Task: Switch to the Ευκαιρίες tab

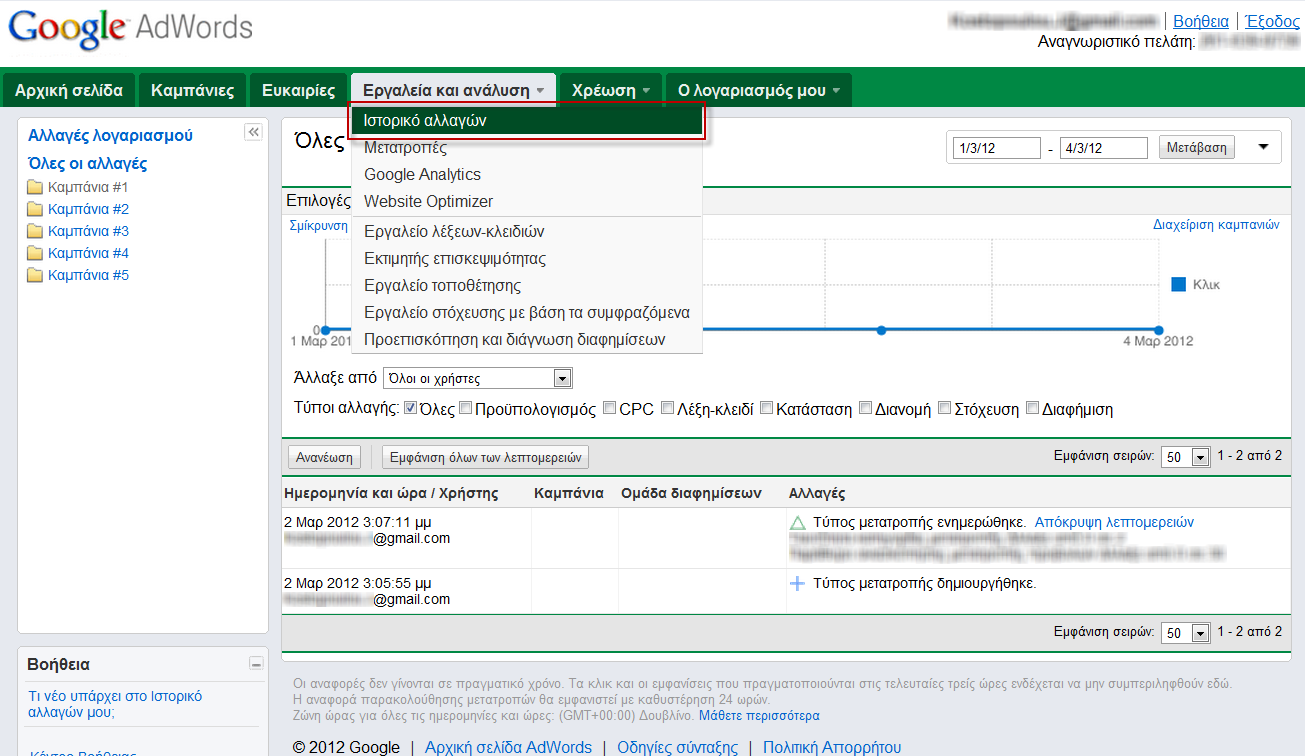Action: 298,90
